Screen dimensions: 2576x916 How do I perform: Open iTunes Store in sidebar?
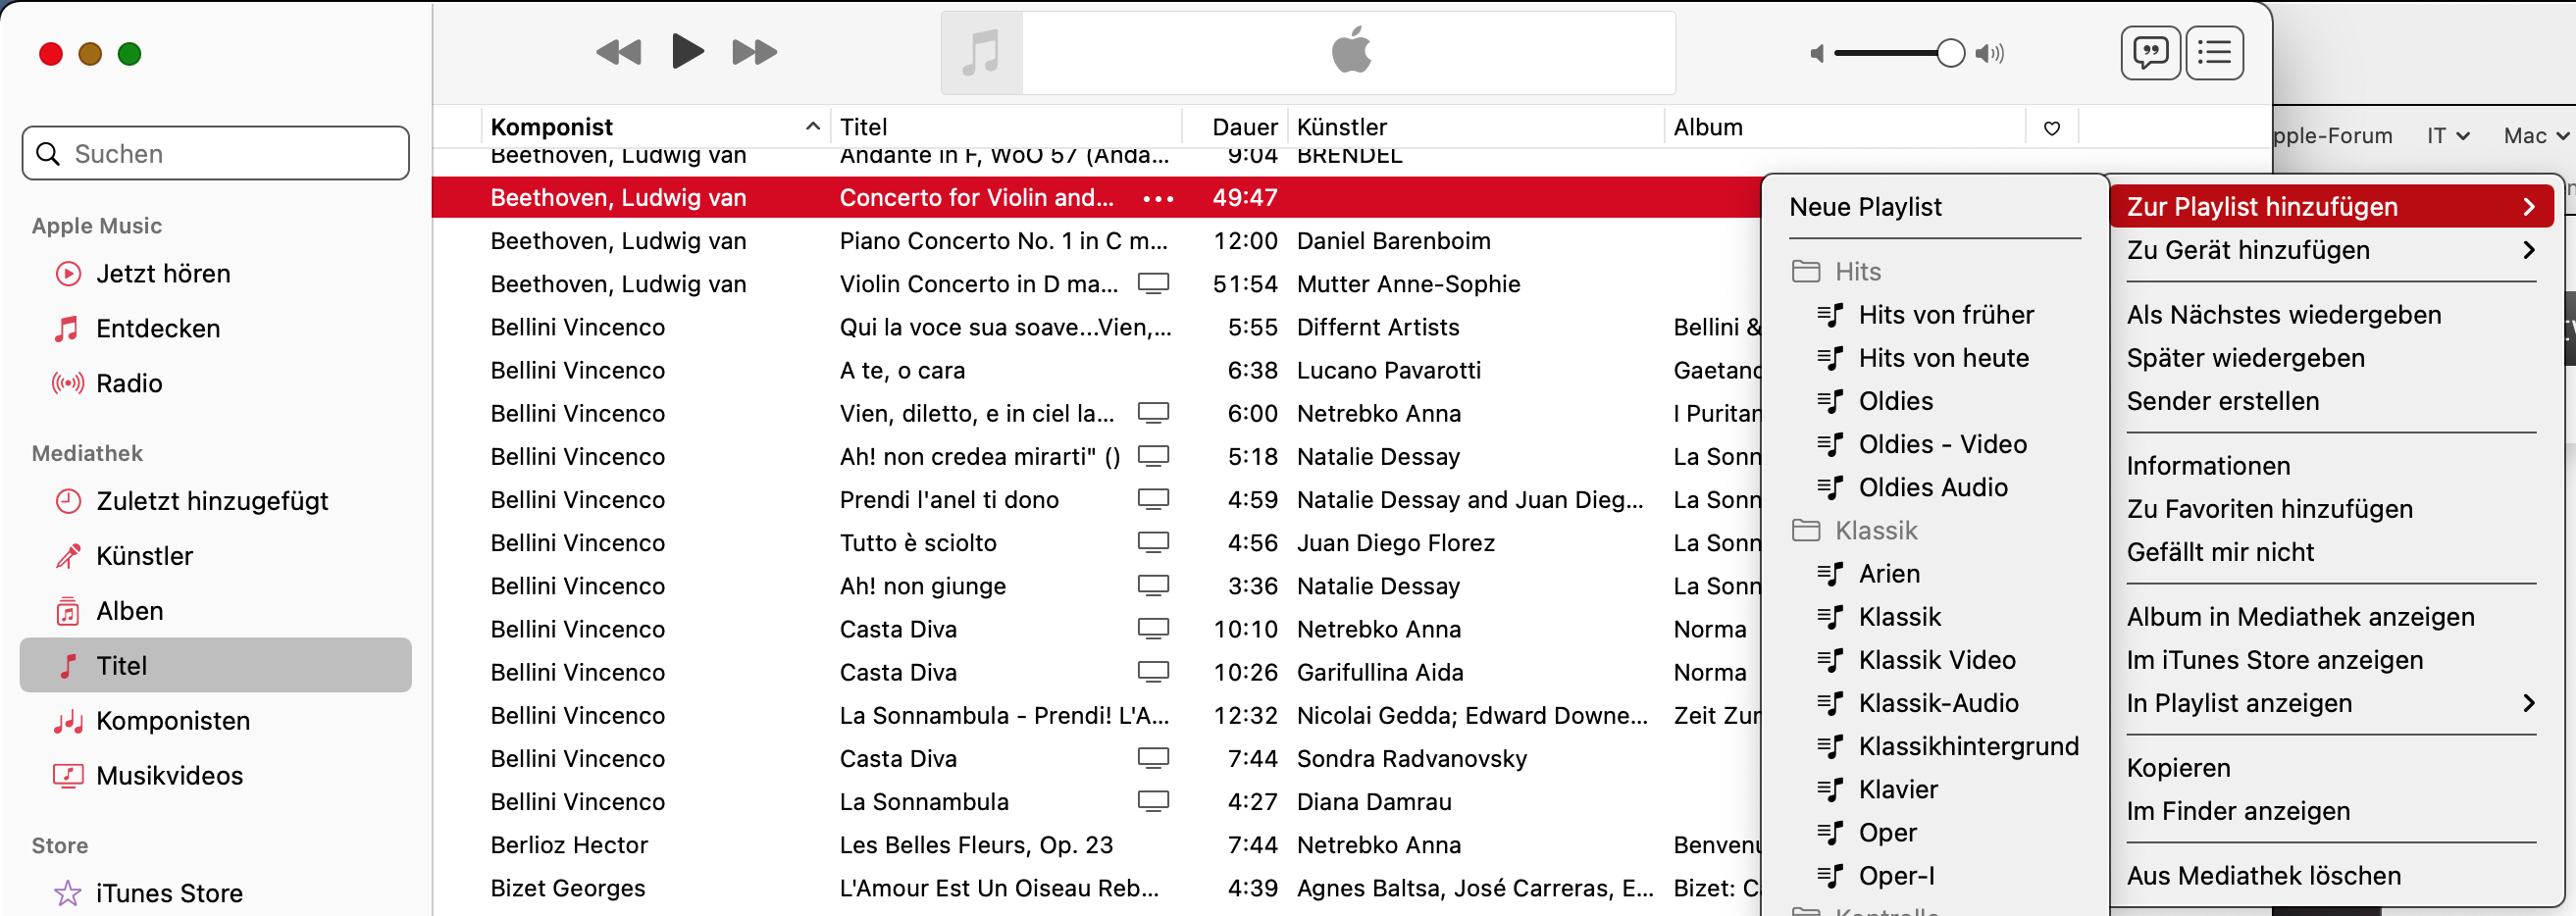pos(168,892)
